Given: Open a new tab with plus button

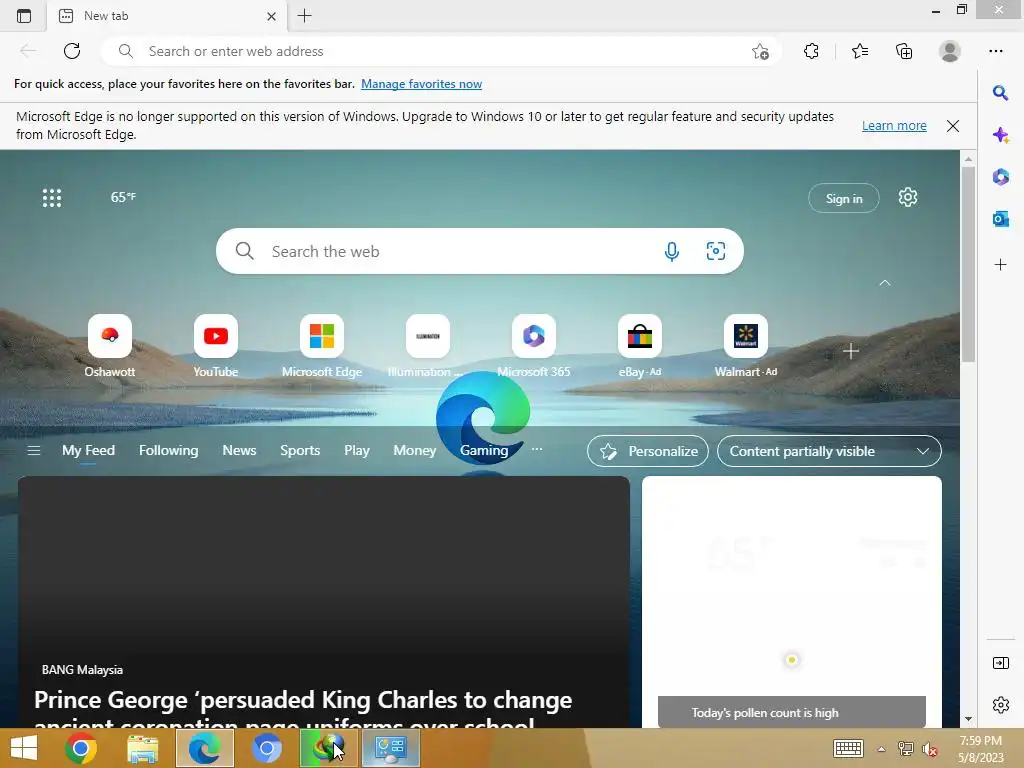Looking at the screenshot, I should point(304,16).
